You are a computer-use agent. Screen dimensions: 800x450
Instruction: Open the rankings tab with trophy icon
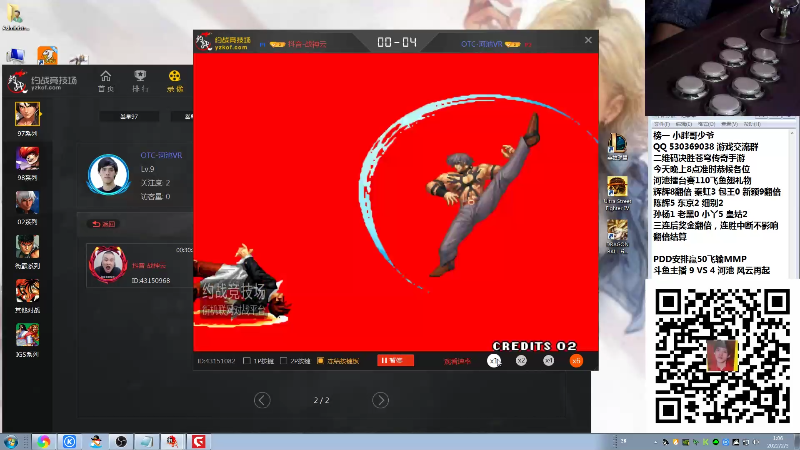point(140,81)
